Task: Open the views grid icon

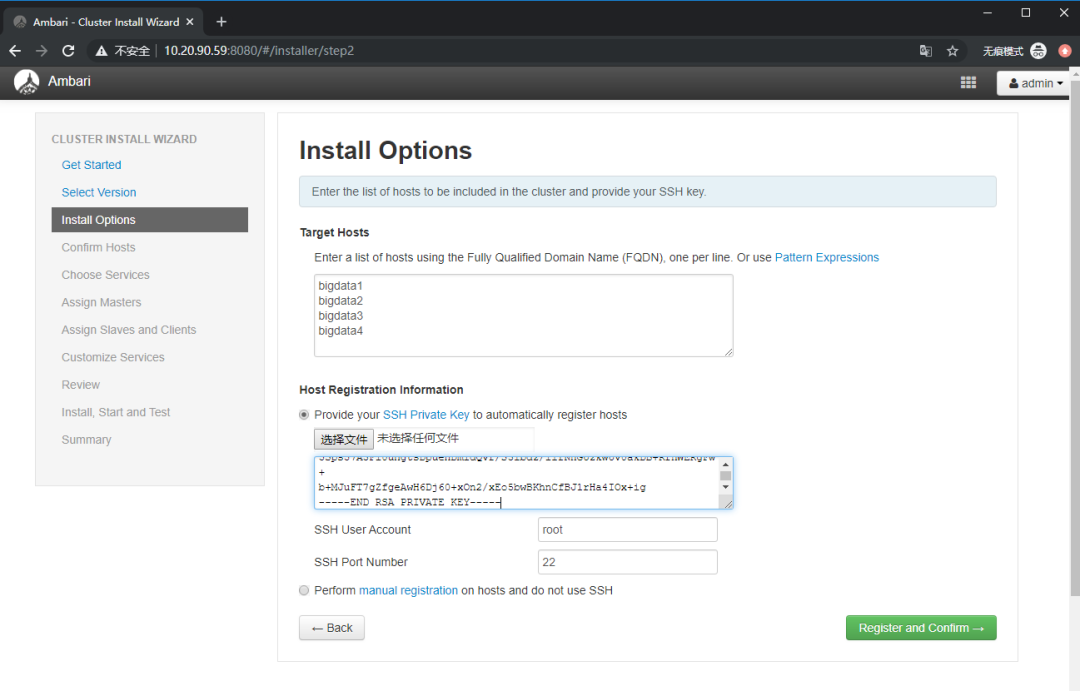Action: click(968, 83)
